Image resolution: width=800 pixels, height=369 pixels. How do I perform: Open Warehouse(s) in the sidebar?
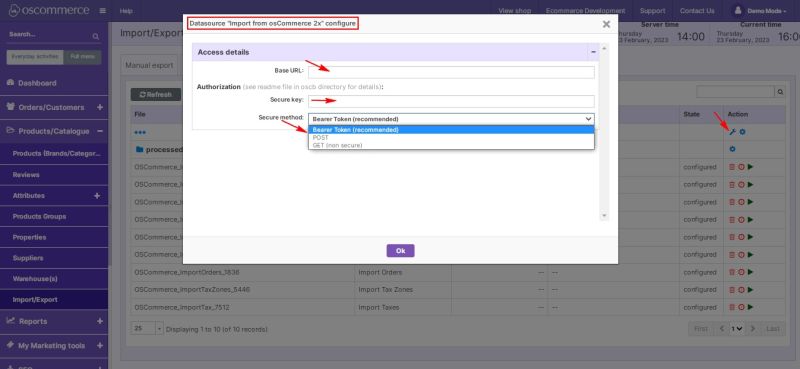(35, 279)
